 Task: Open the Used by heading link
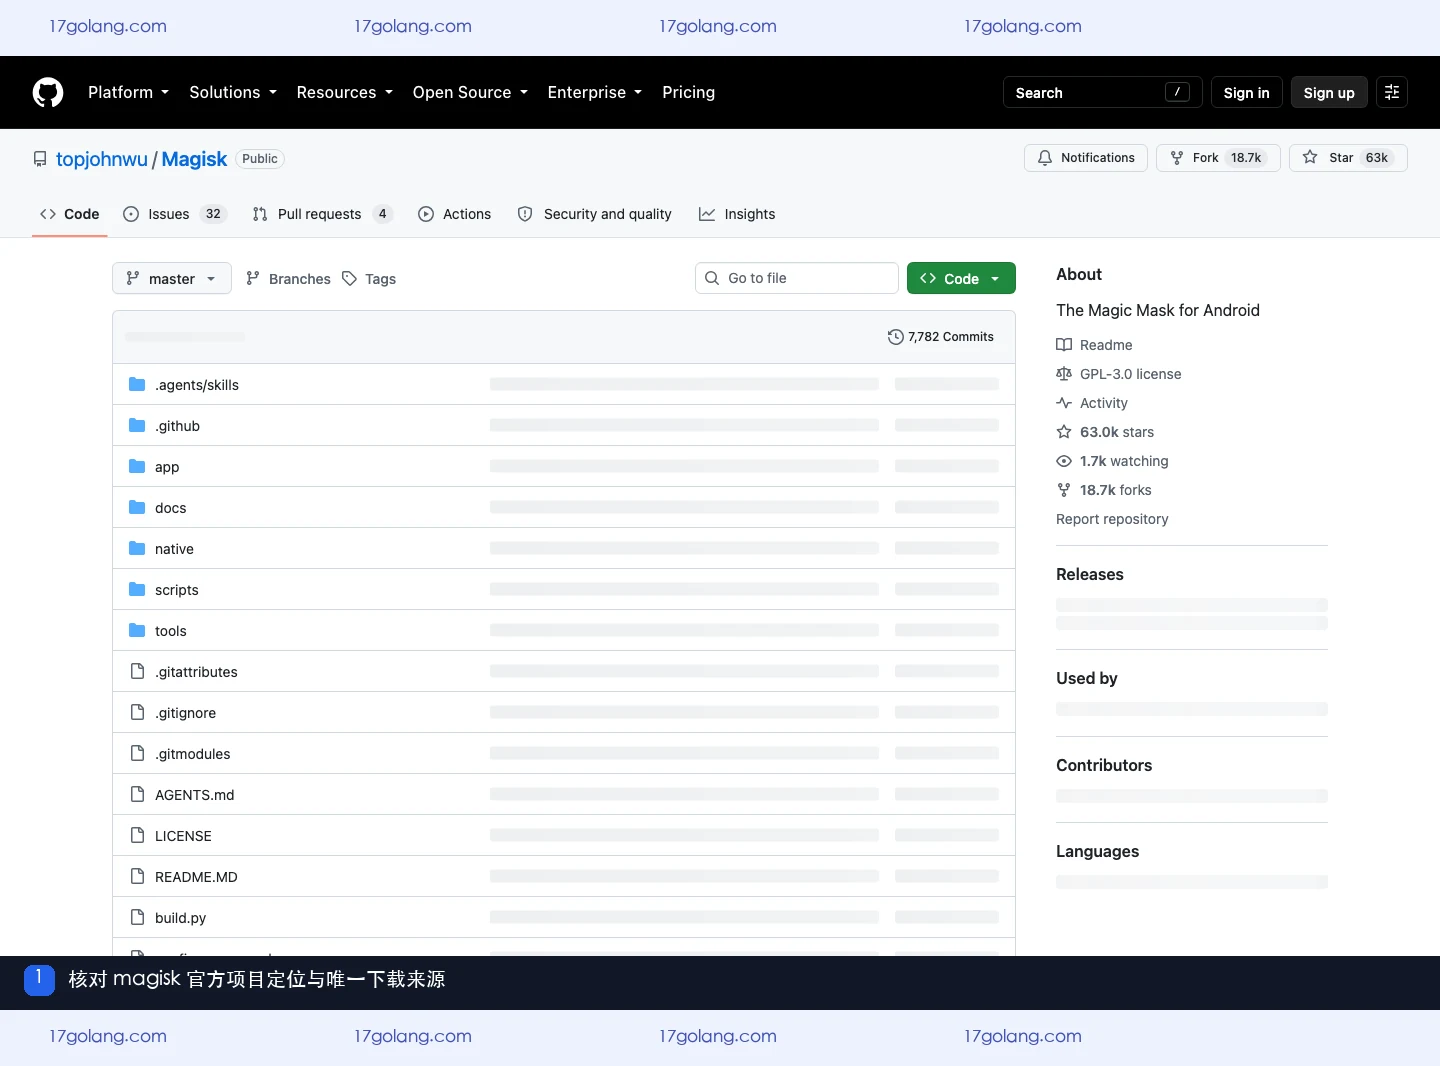1087,678
